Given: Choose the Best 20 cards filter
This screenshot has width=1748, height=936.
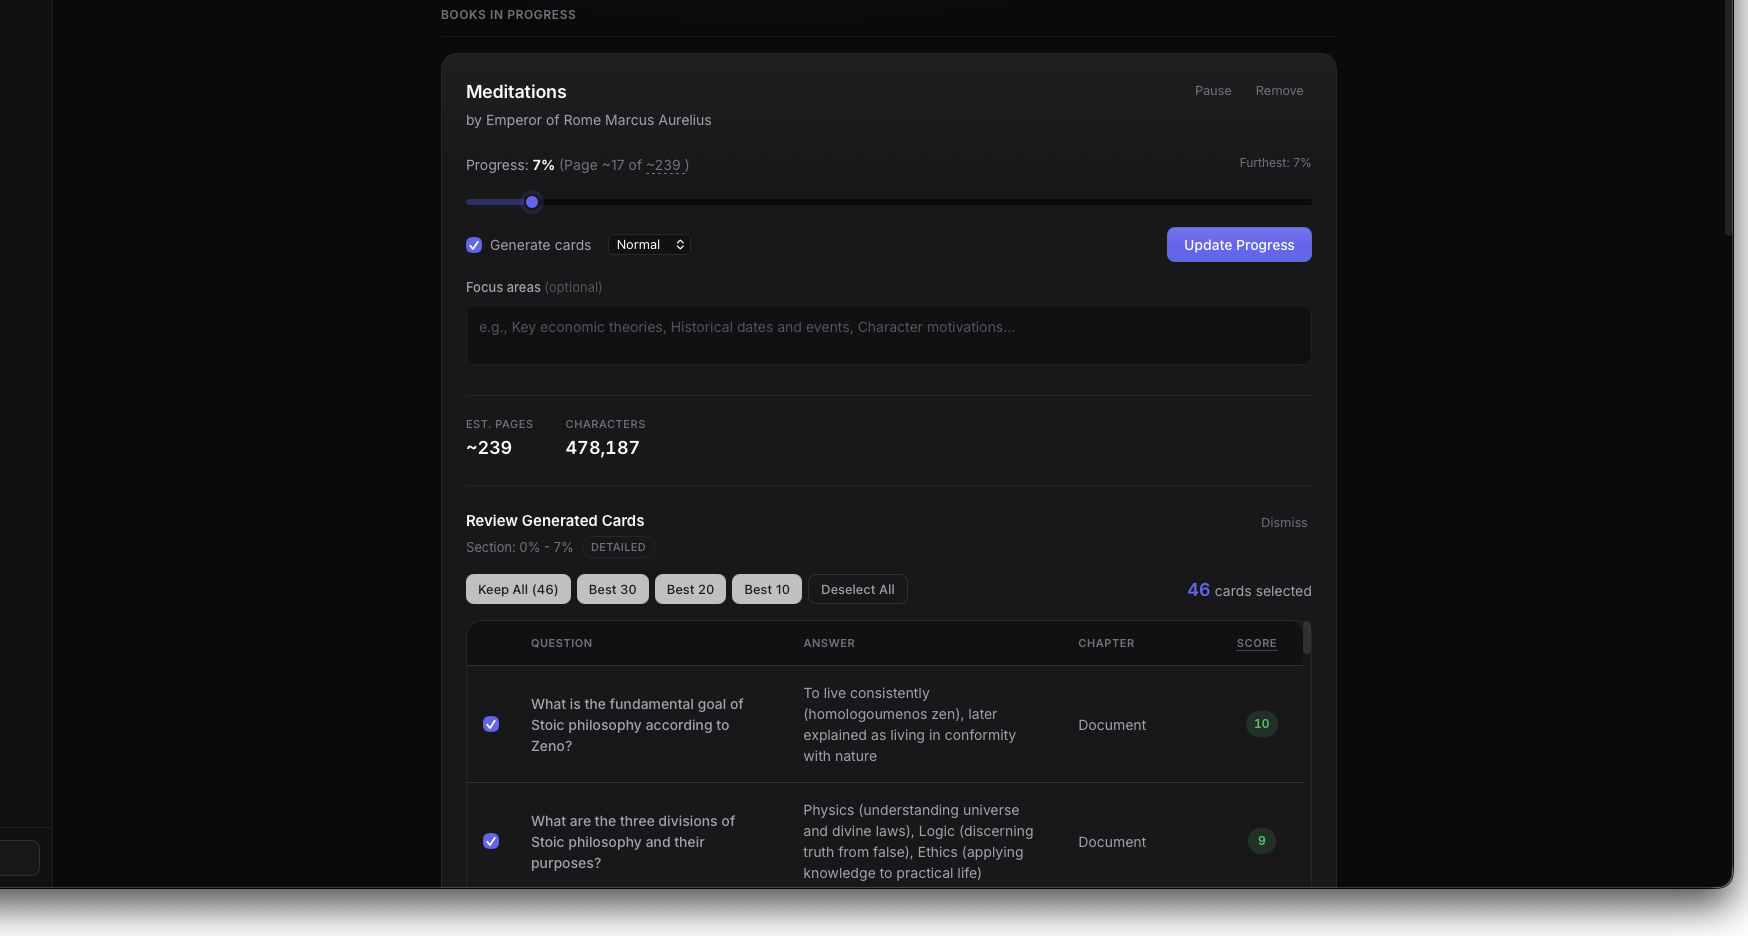Looking at the screenshot, I should tap(690, 589).
